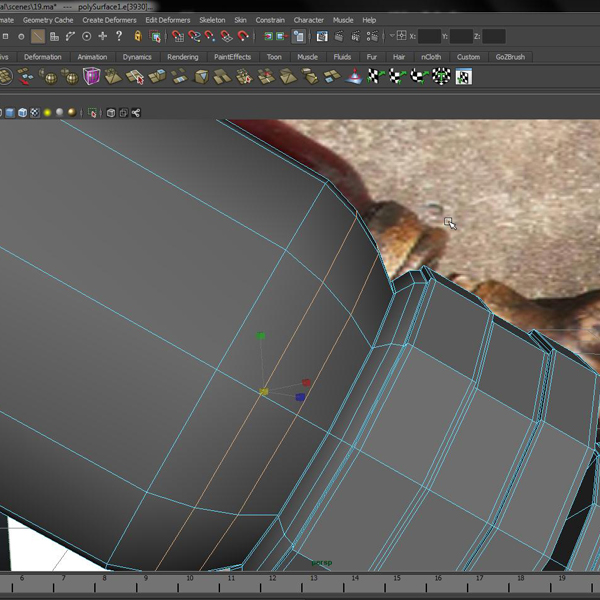Toggle high quality rendering gold sphere icon
Screen dimensions: 600x600
pos(72,112)
